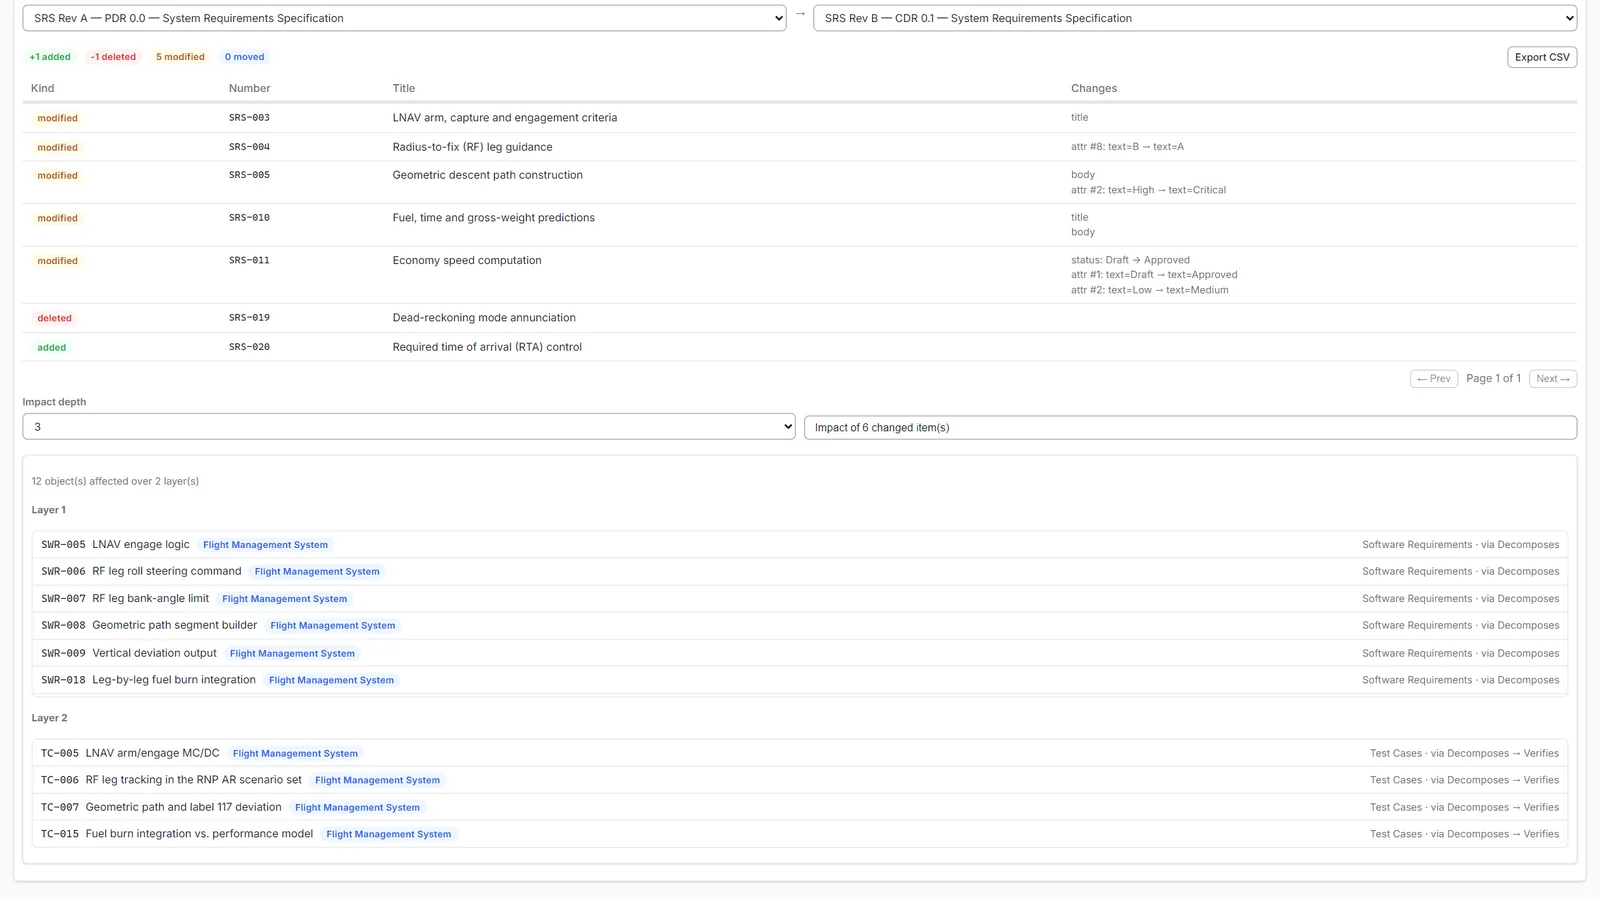
Task: Click the Next page button
Action: pyautogui.click(x=1553, y=379)
